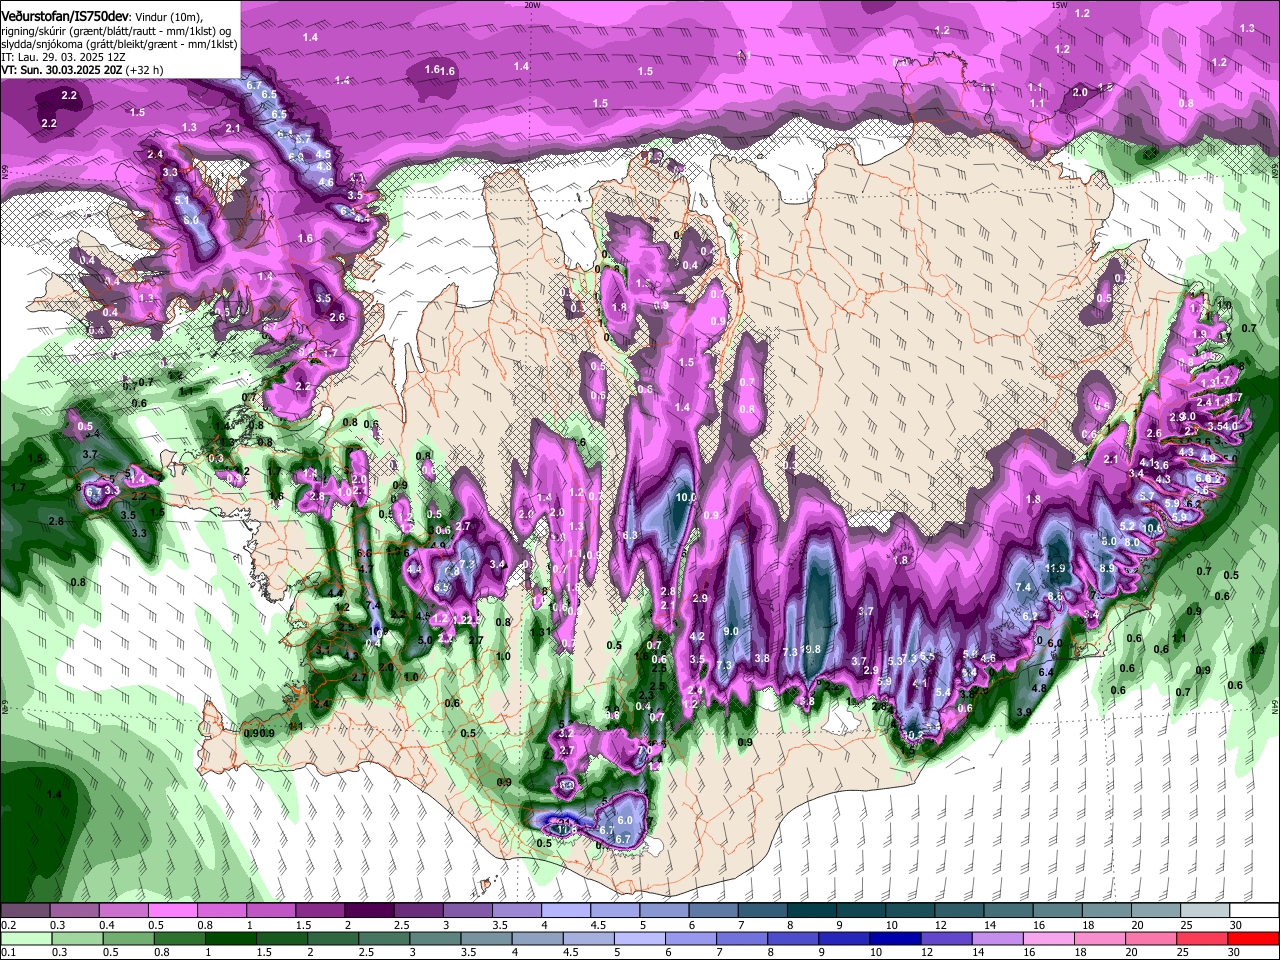Click the snow legend swatch between 6 and 7

click(x=714, y=911)
